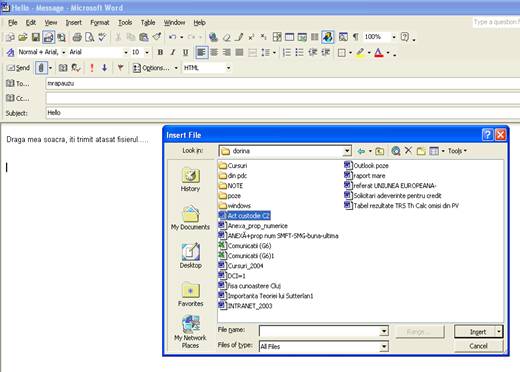Open the Font Color dropdown arrow
Screen dimensions: 520x372
pyautogui.click(x=388, y=52)
